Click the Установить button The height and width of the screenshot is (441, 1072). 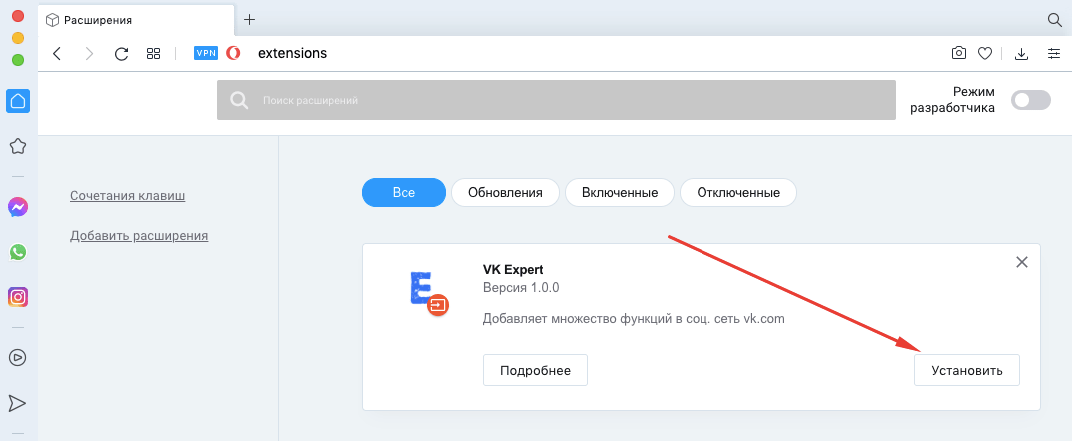pos(966,370)
